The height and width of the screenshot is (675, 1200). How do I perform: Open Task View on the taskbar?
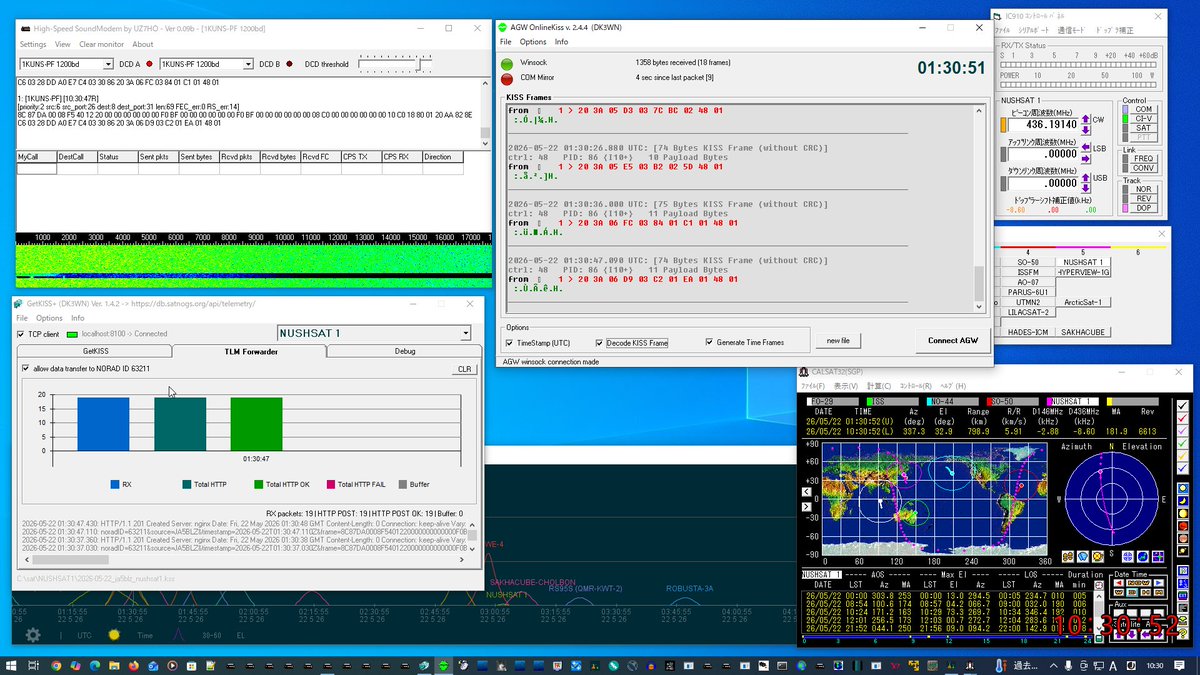tap(34, 665)
